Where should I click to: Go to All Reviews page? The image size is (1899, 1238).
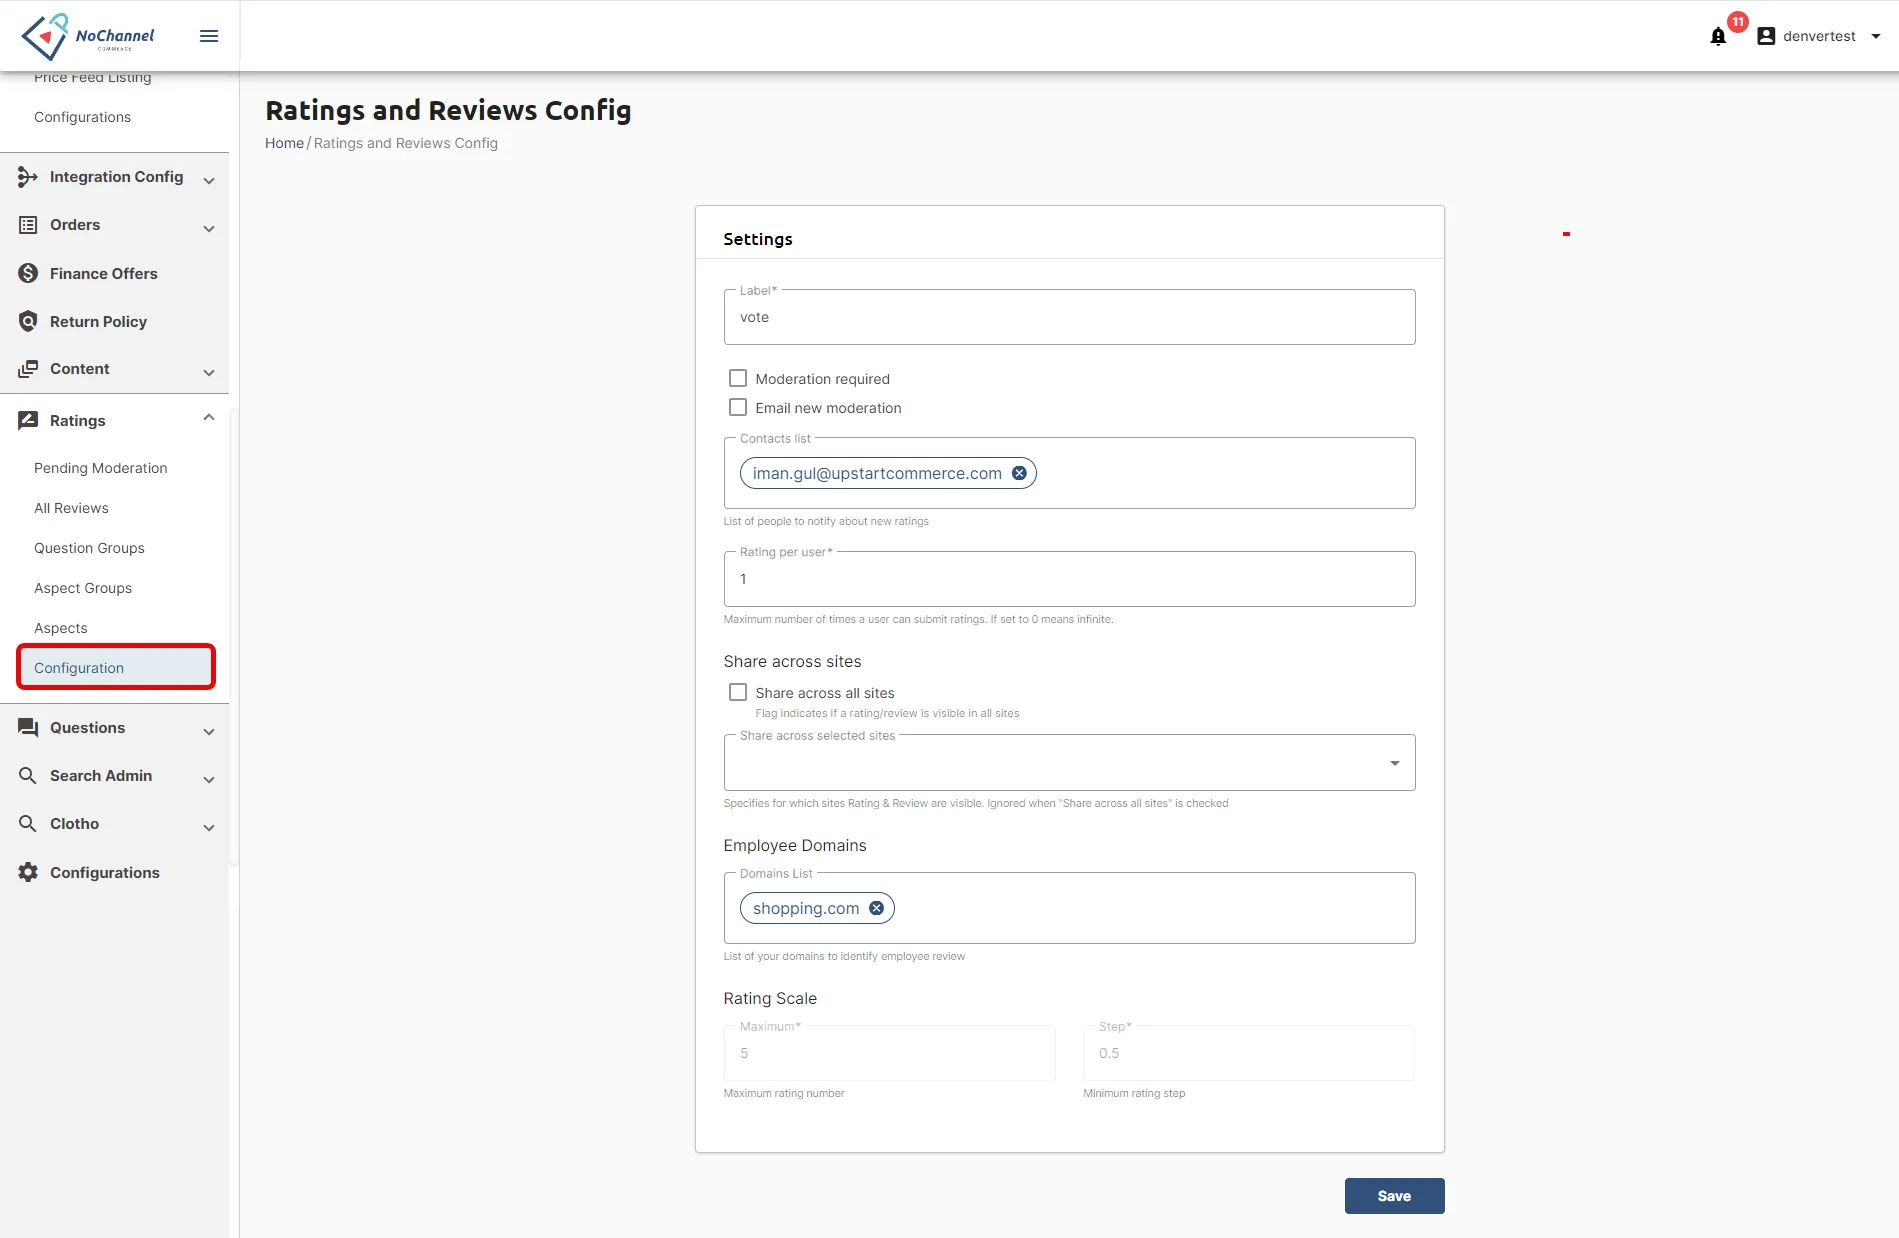pos(71,508)
